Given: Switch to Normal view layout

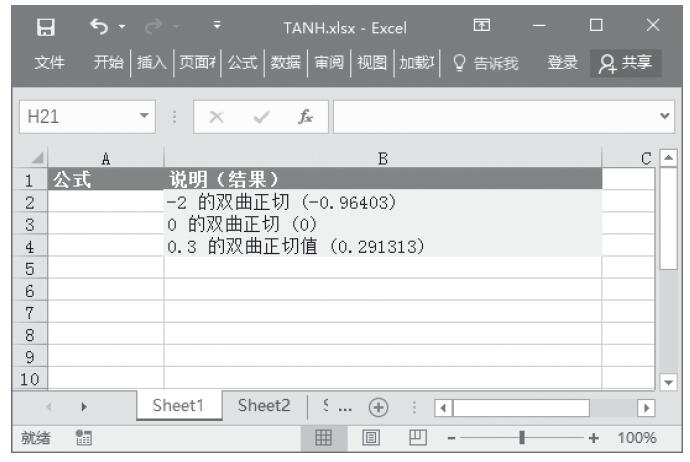Looking at the screenshot, I should 324,438.
